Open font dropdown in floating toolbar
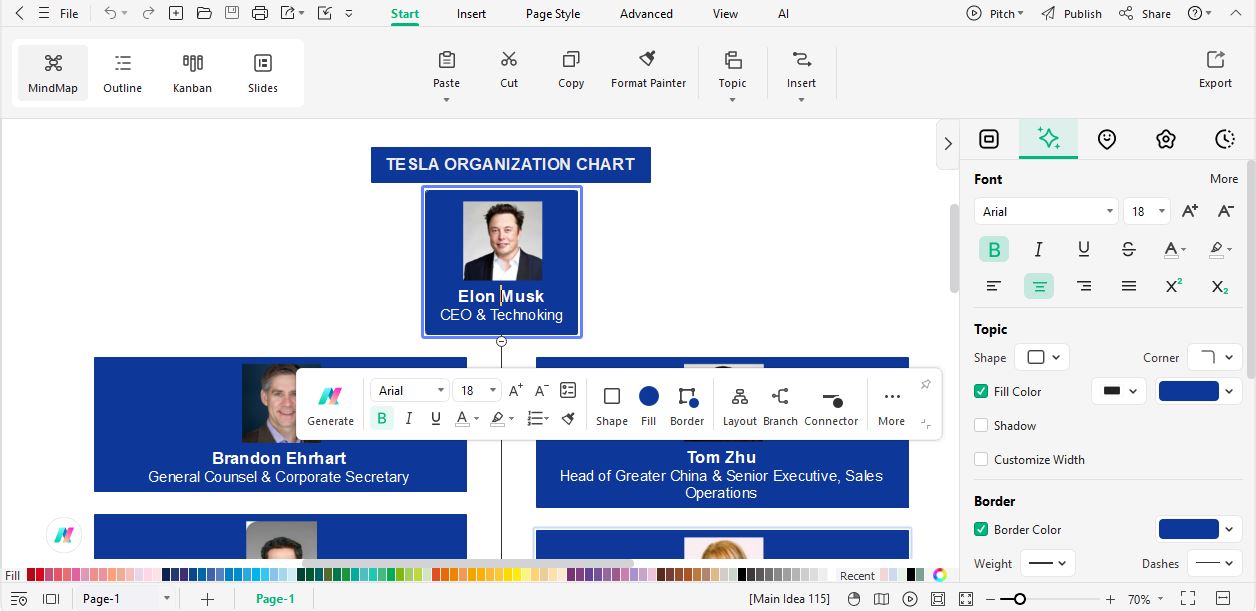 [410, 390]
